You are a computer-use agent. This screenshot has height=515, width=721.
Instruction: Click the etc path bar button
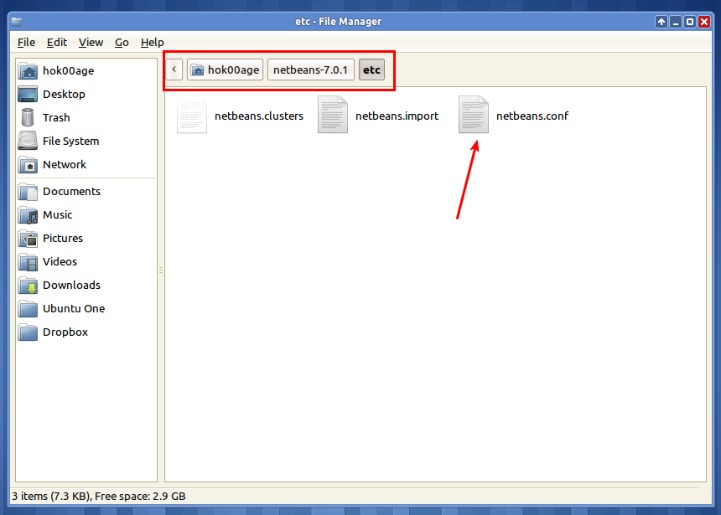click(372, 69)
